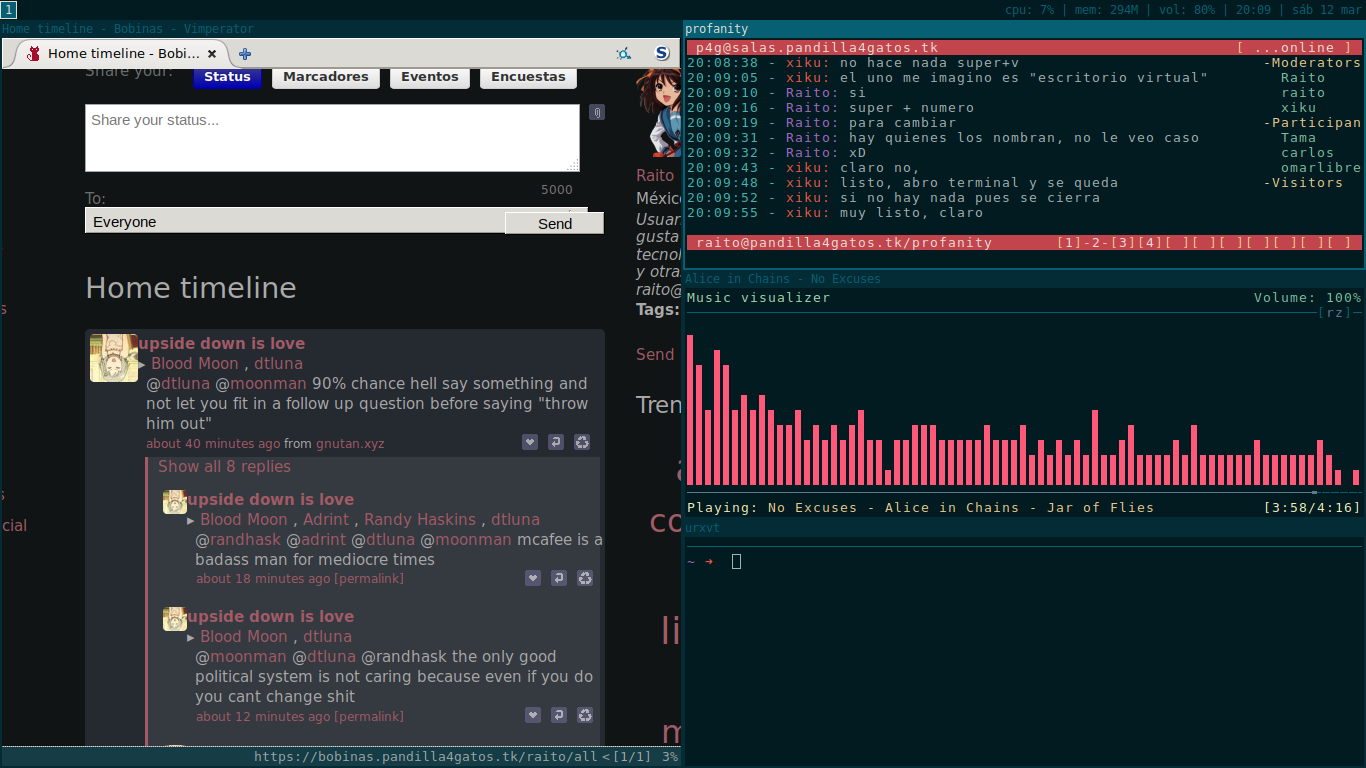Expand 'Show all 8 replies' thread
Viewport: 1366px width, 768px height.
tap(224, 466)
